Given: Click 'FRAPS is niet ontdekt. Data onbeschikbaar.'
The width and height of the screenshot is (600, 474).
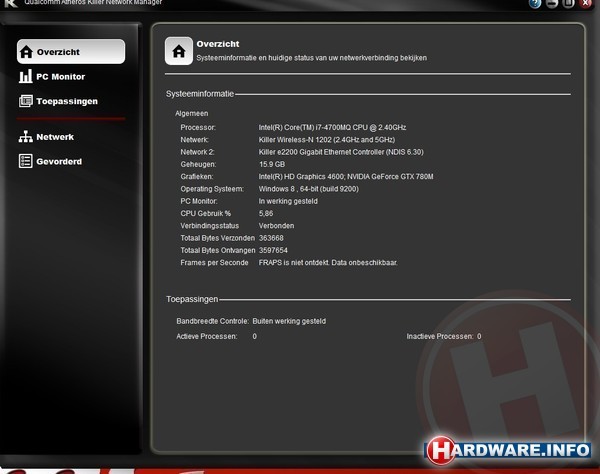Looking at the screenshot, I should pyautogui.click(x=328, y=262).
